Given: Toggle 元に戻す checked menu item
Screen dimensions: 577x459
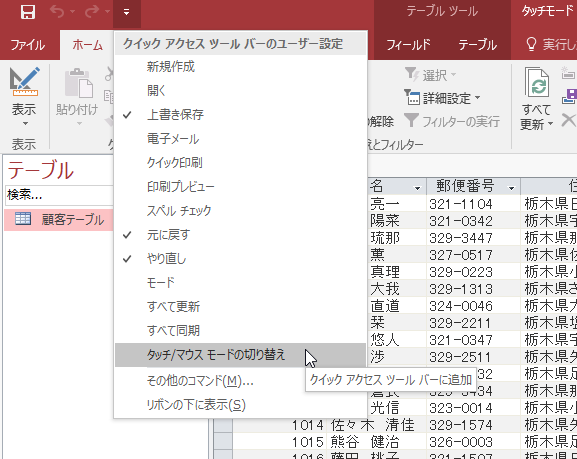Looking at the screenshot, I should (241, 234).
